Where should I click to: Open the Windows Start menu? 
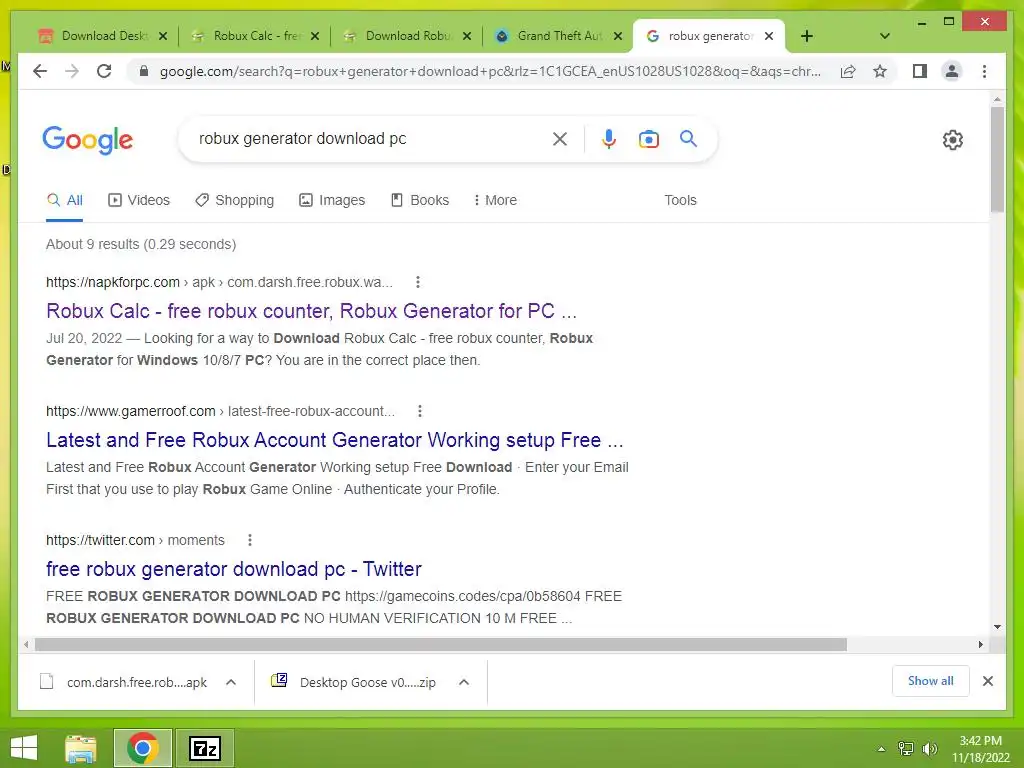(x=24, y=748)
